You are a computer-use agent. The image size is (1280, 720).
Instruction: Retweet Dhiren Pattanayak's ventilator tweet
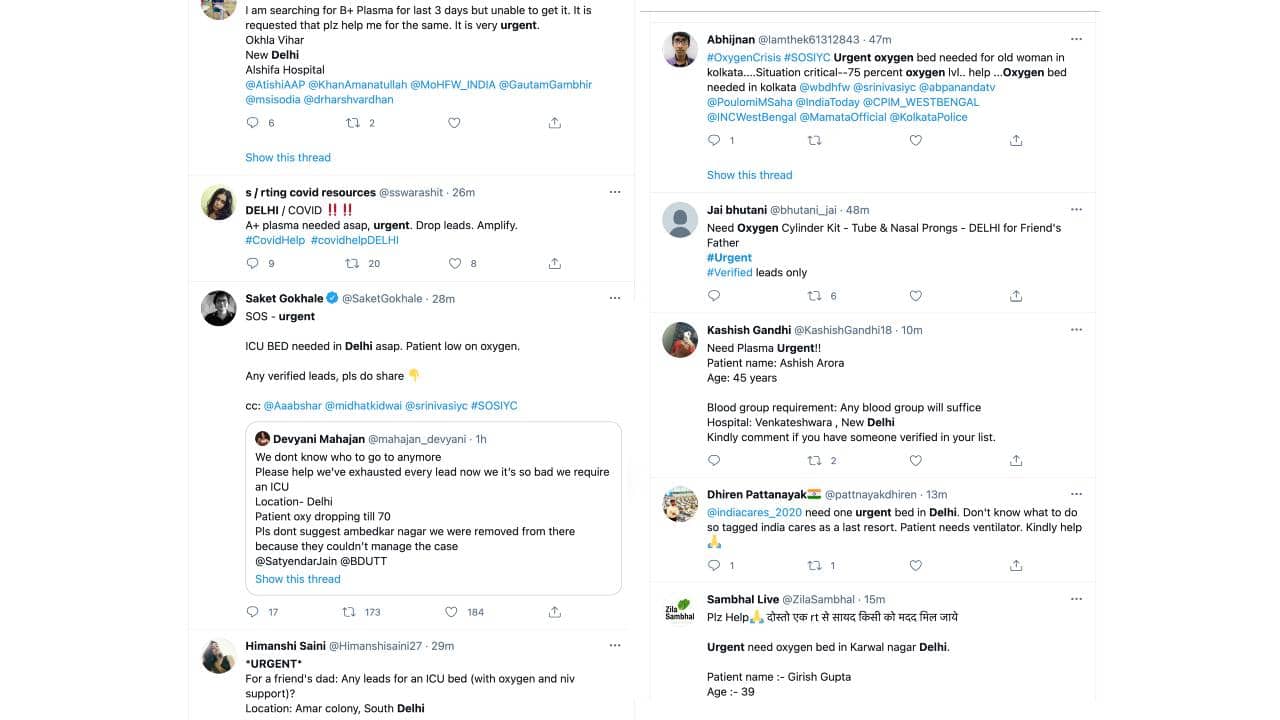(x=814, y=566)
